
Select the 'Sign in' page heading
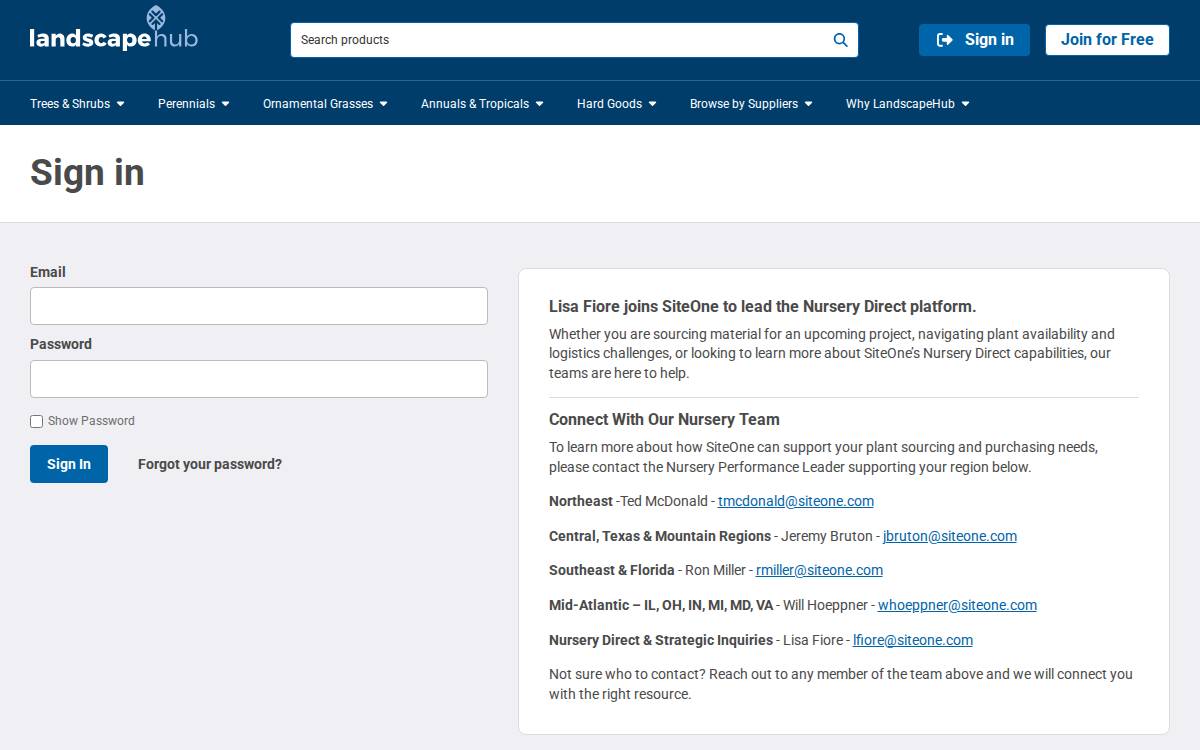click(87, 172)
